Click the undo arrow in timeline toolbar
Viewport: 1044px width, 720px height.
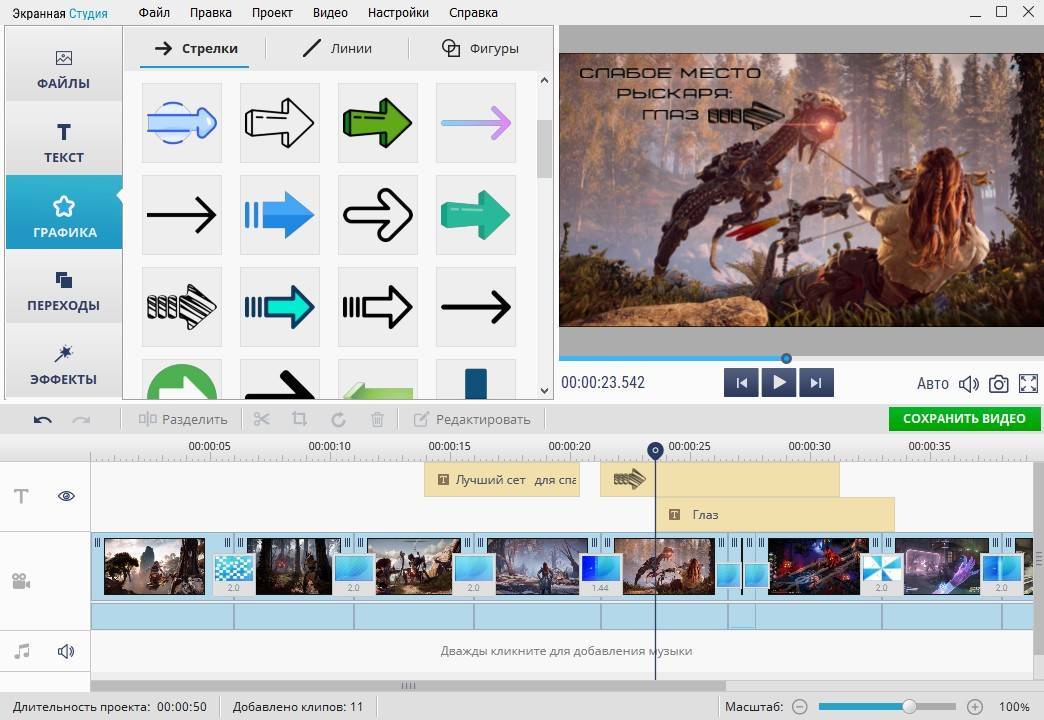[42, 419]
